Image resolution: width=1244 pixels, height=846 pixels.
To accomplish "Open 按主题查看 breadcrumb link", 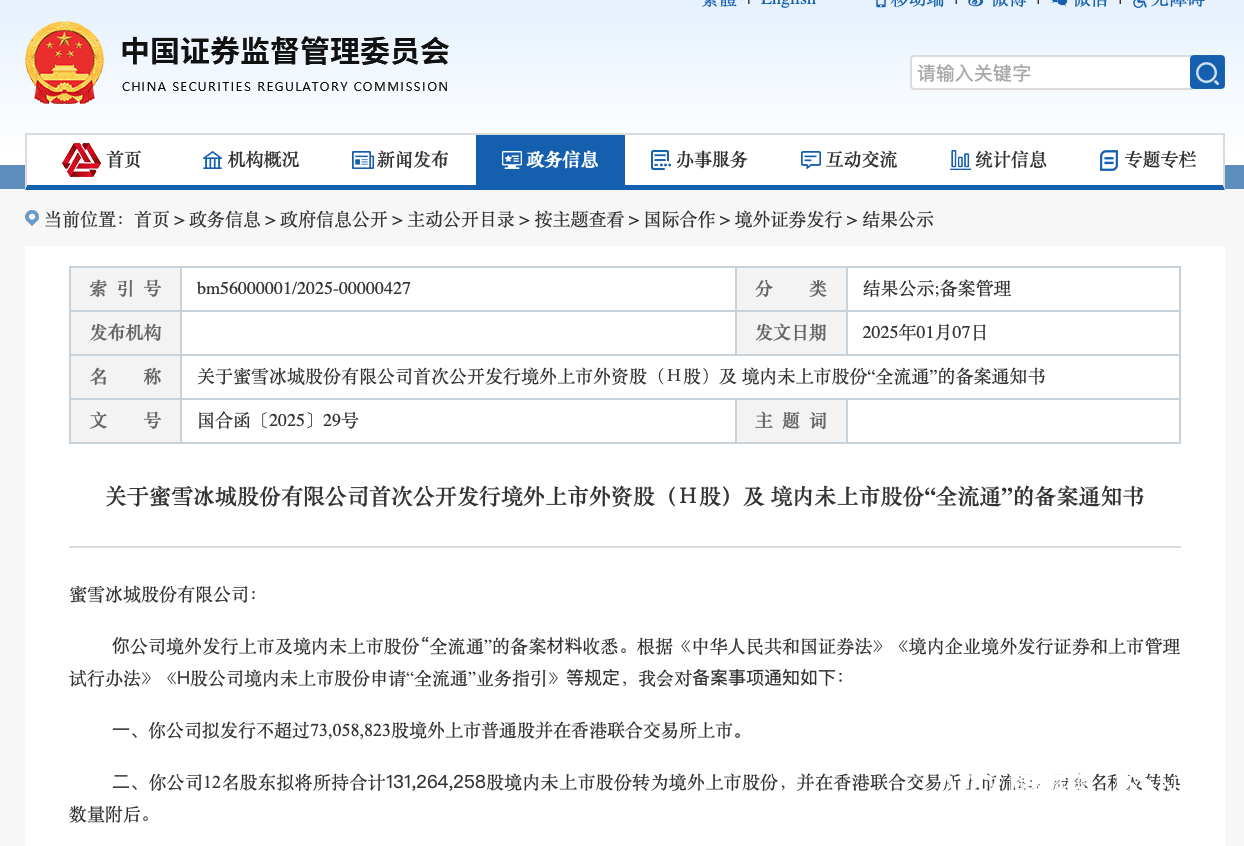I will click(579, 220).
